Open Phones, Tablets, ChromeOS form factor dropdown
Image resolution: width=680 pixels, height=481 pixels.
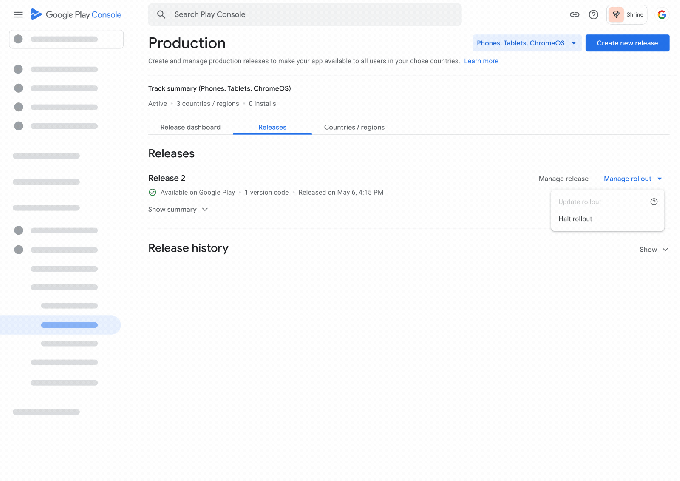[x=527, y=43]
